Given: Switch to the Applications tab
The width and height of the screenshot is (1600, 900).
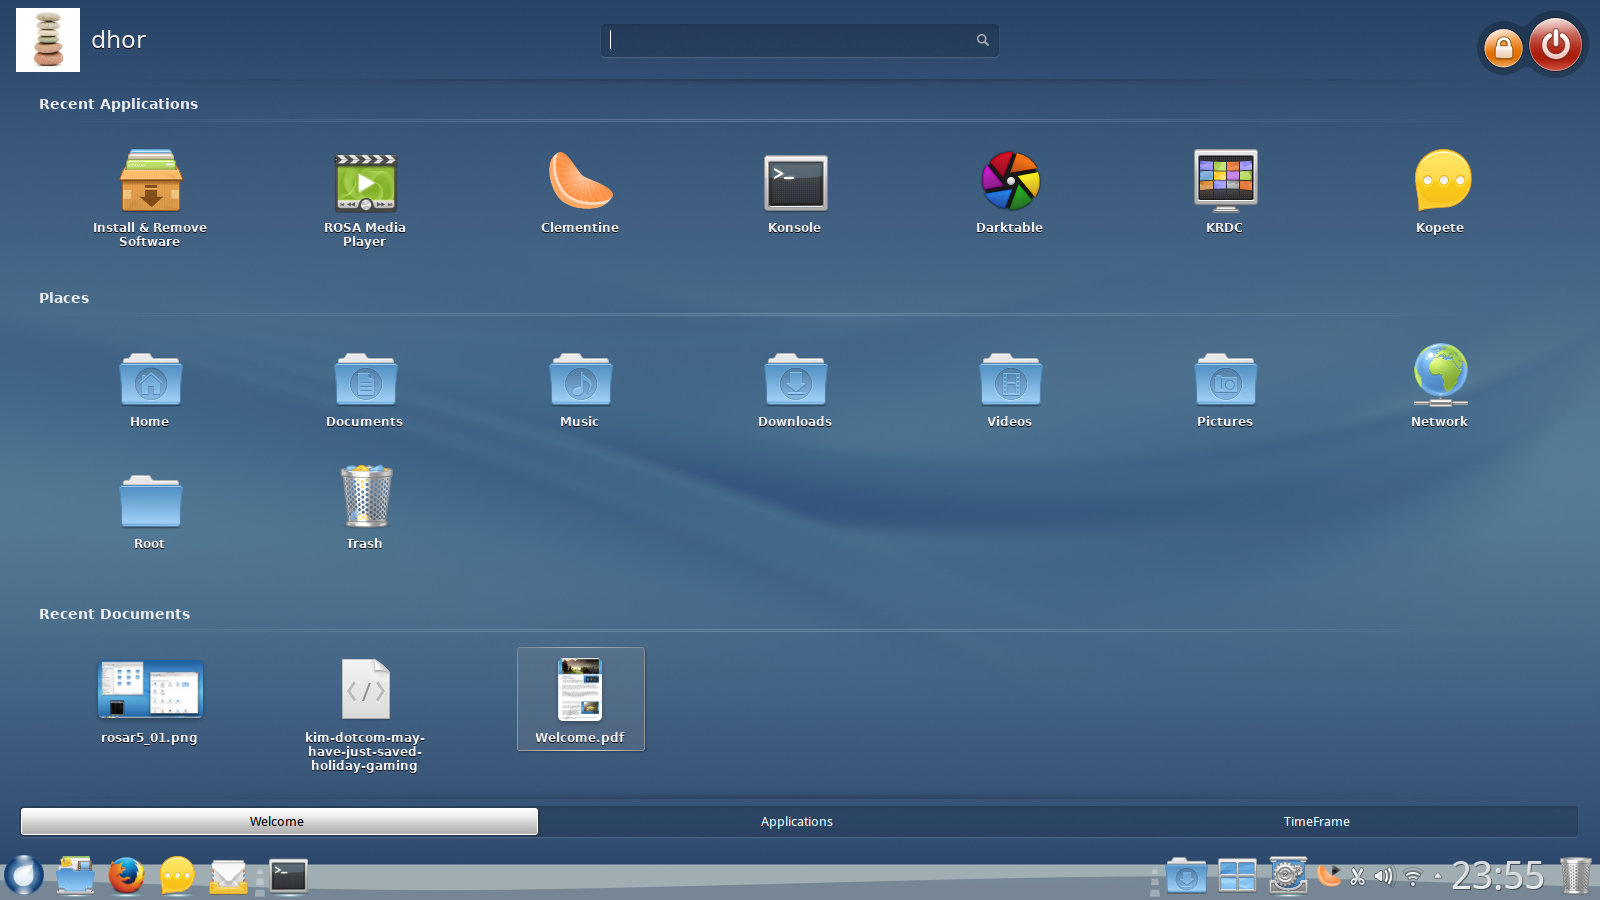Looking at the screenshot, I should (x=797, y=821).
